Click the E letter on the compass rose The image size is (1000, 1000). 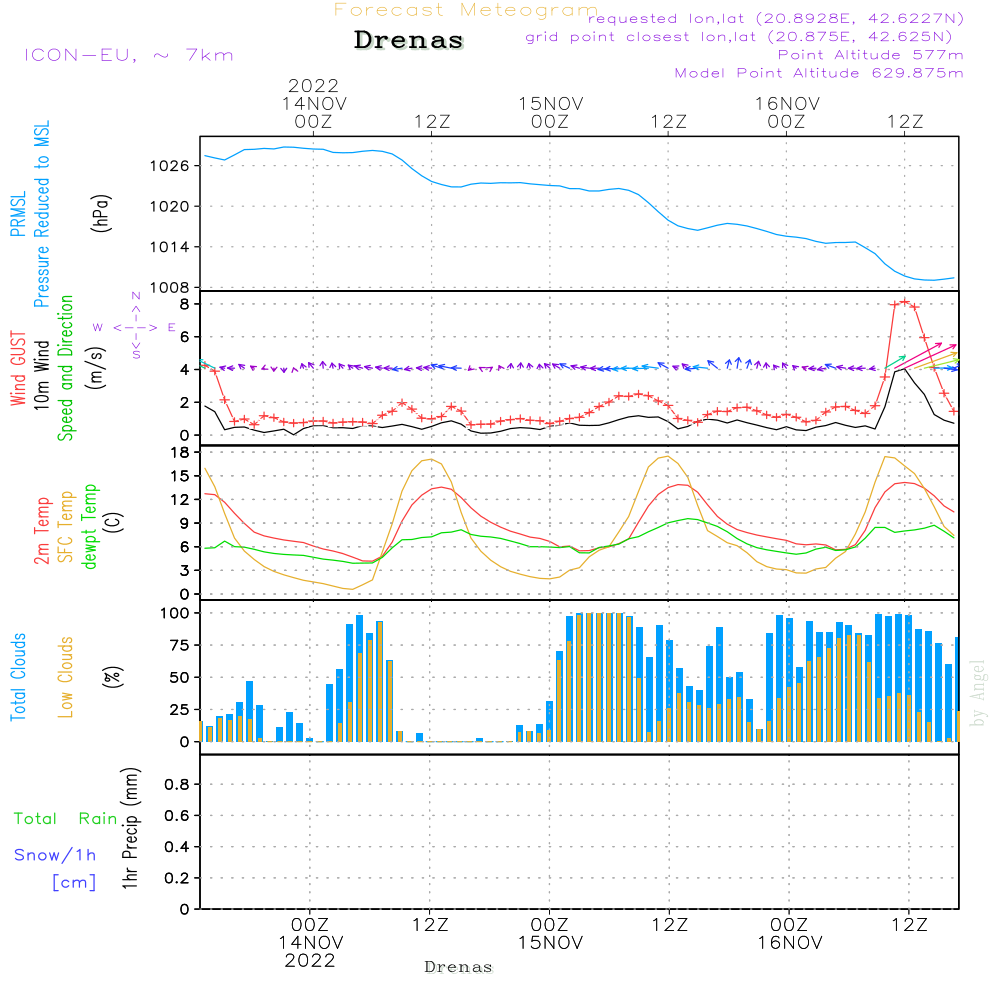pyautogui.click(x=172, y=327)
